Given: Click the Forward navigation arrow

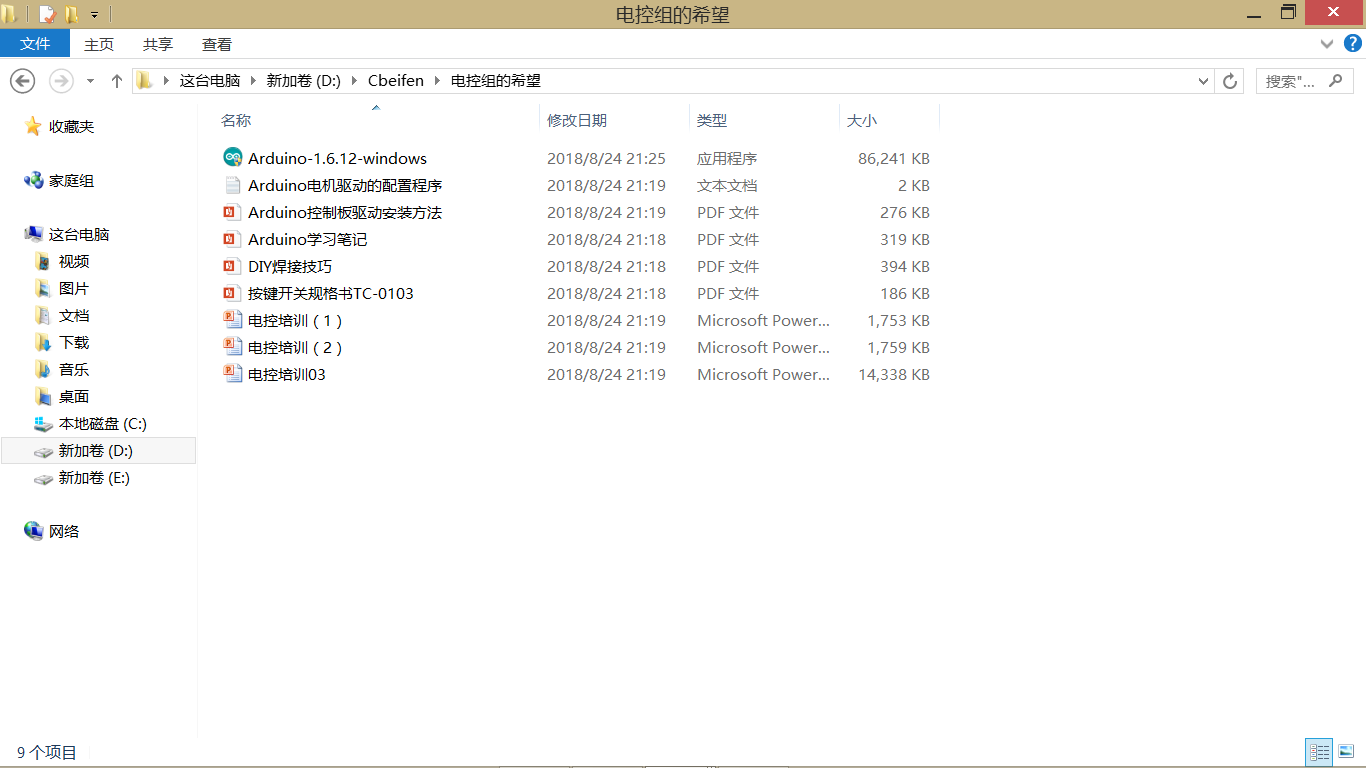Looking at the screenshot, I should tap(61, 81).
